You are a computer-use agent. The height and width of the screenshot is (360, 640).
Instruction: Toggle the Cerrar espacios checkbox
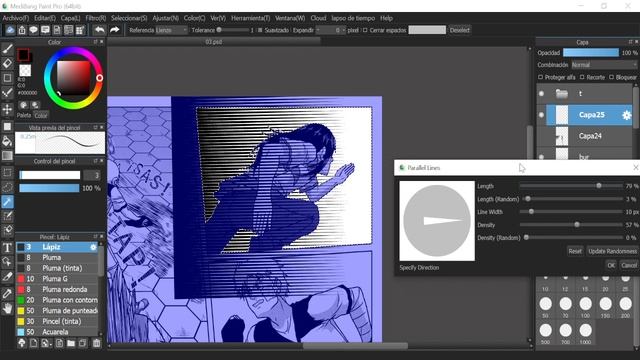coord(365,30)
